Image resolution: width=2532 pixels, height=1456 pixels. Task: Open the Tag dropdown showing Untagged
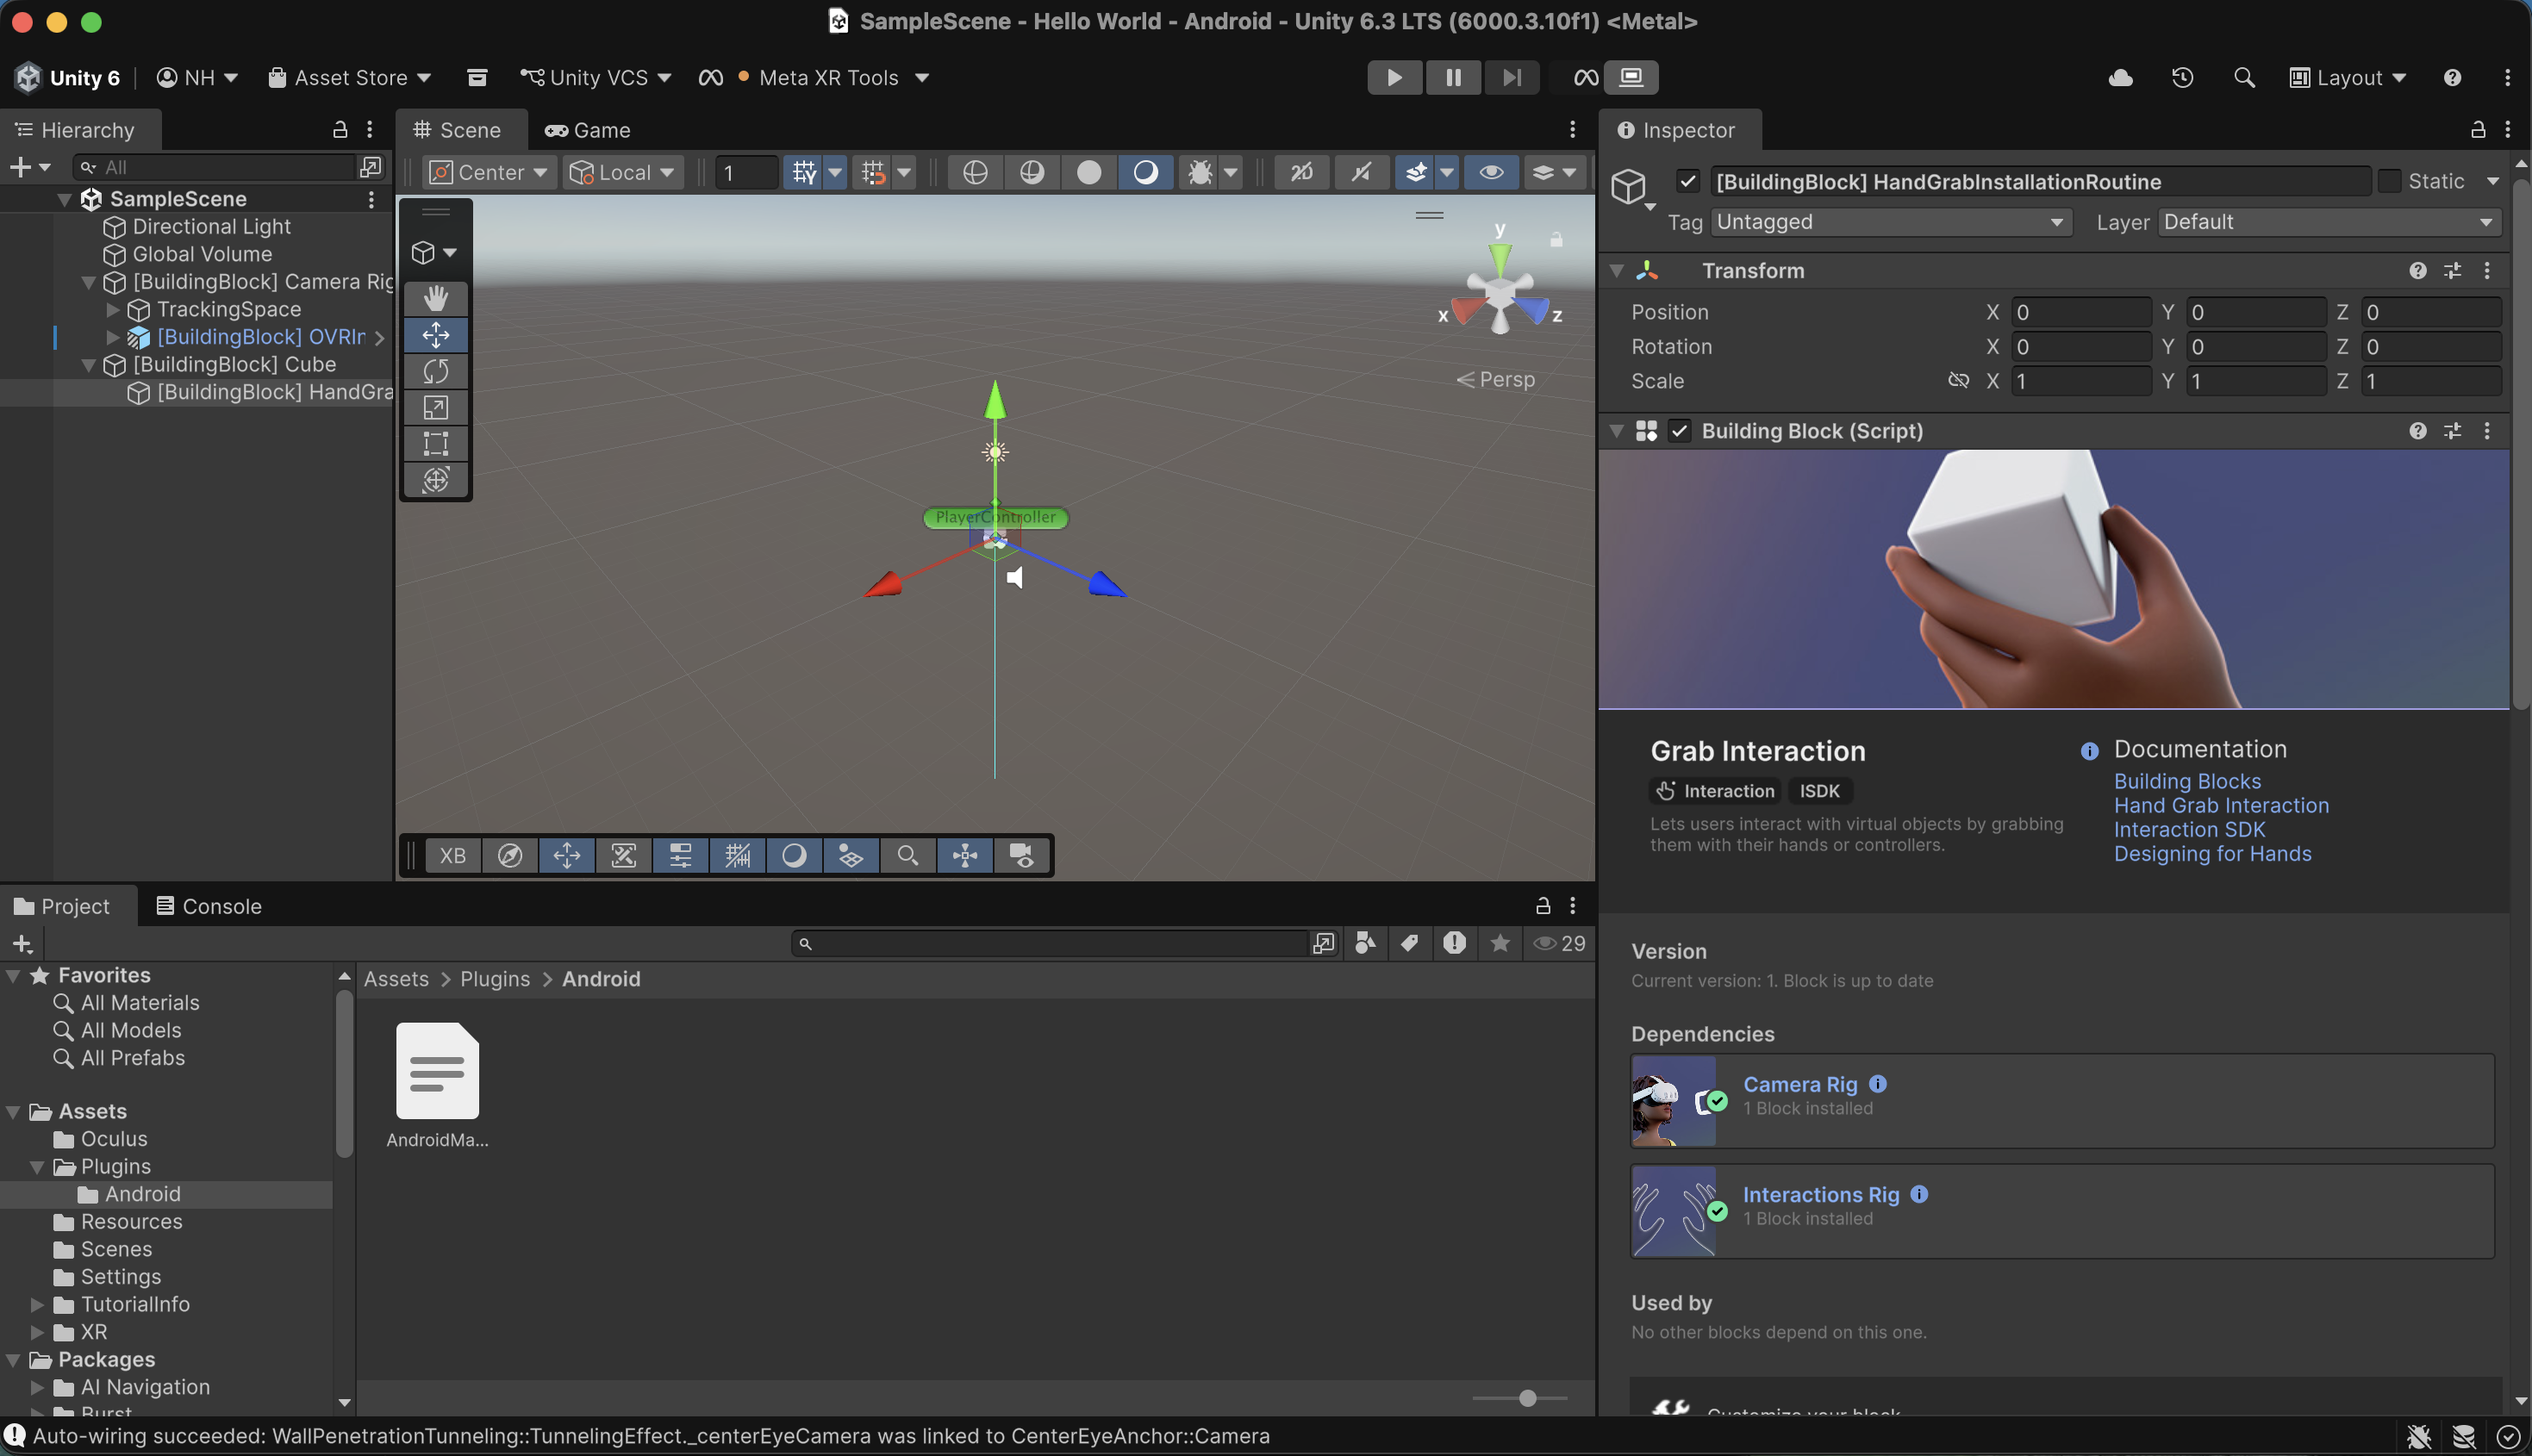pyautogui.click(x=1889, y=222)
